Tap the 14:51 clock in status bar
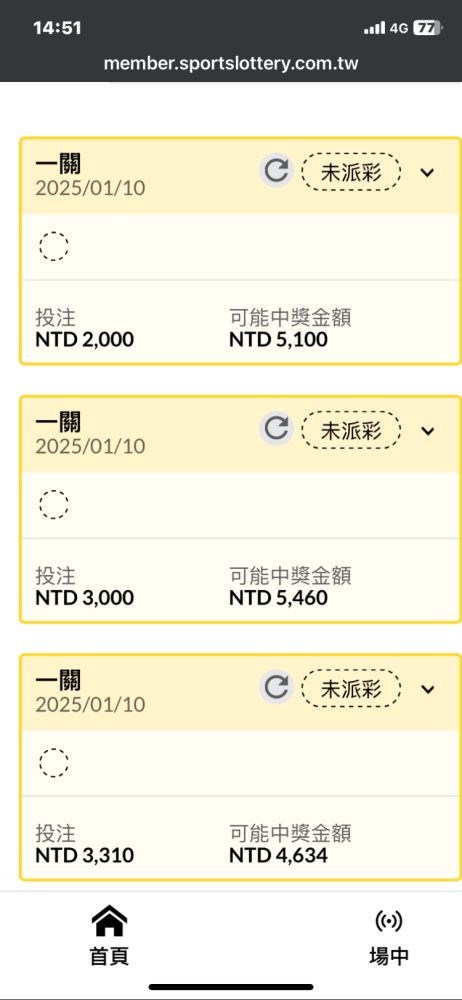 [55, 28]
